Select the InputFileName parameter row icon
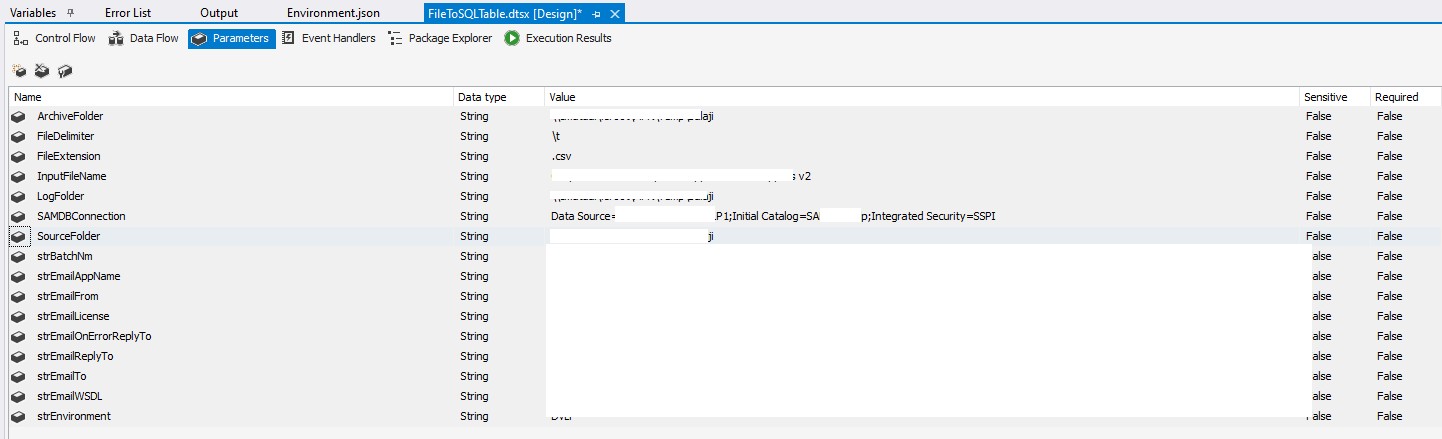The height and width of the screenshot is (439, 1442). pos(18,176)
